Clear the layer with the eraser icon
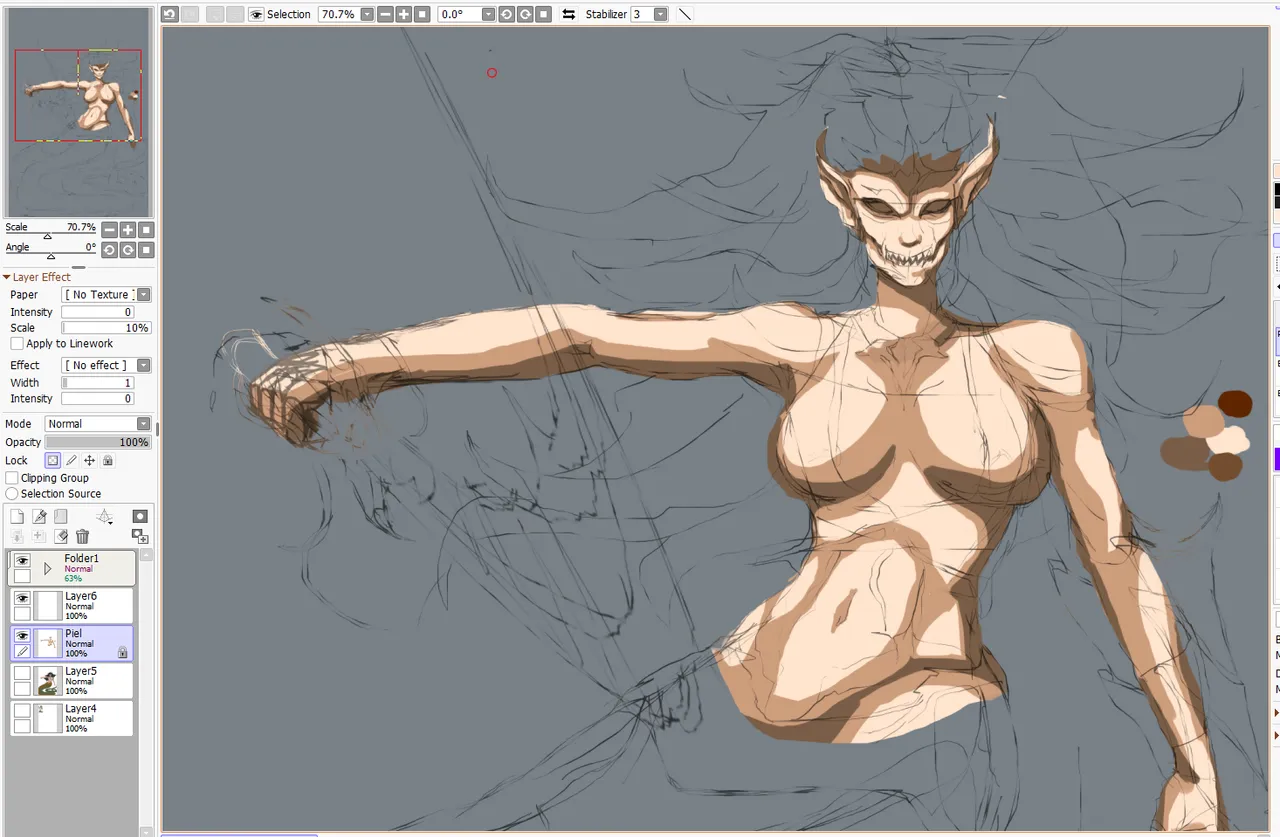The width and height of the screenshot is (1280, 837). pos(61,537)
